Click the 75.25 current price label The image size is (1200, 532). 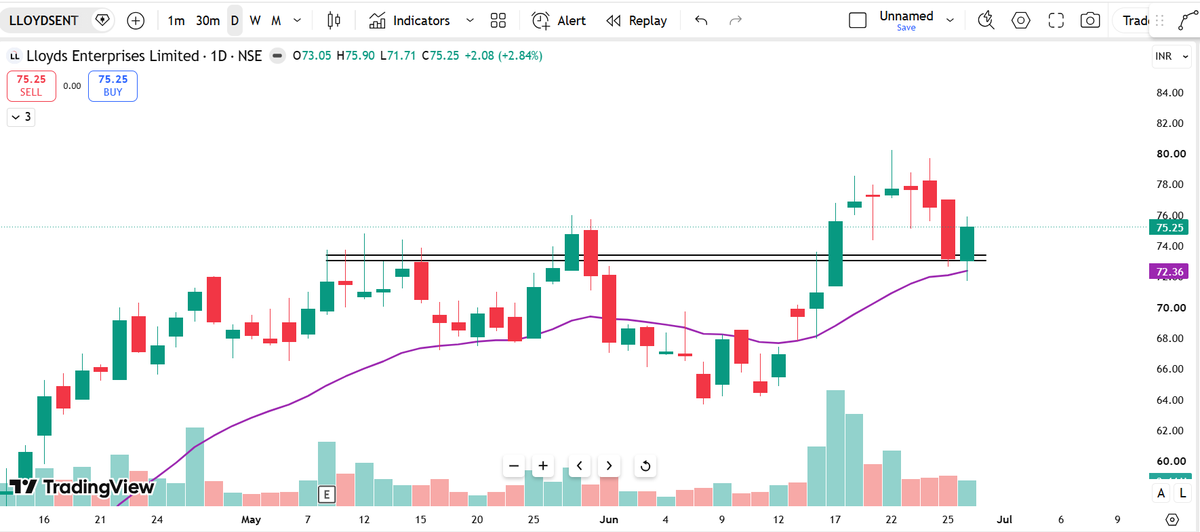tap(1171, 228)
